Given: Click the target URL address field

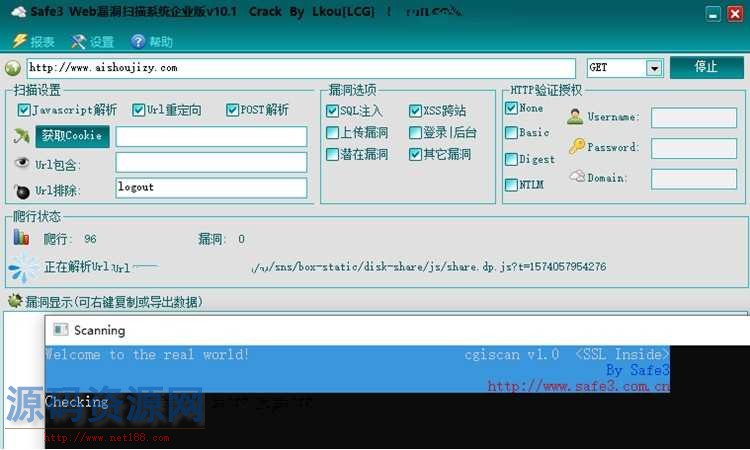Looking at the screenshot, I should [x=300, y=68].
